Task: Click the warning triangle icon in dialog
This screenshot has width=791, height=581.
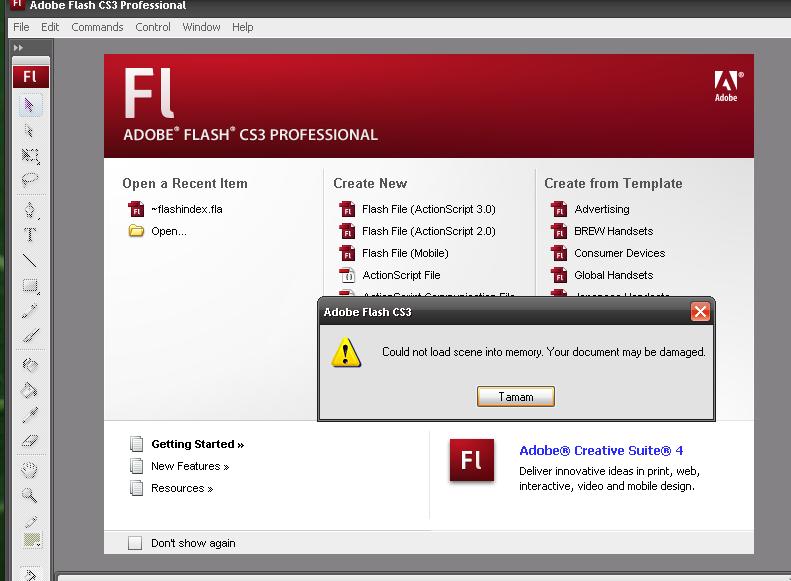Action: coord(346,352)
